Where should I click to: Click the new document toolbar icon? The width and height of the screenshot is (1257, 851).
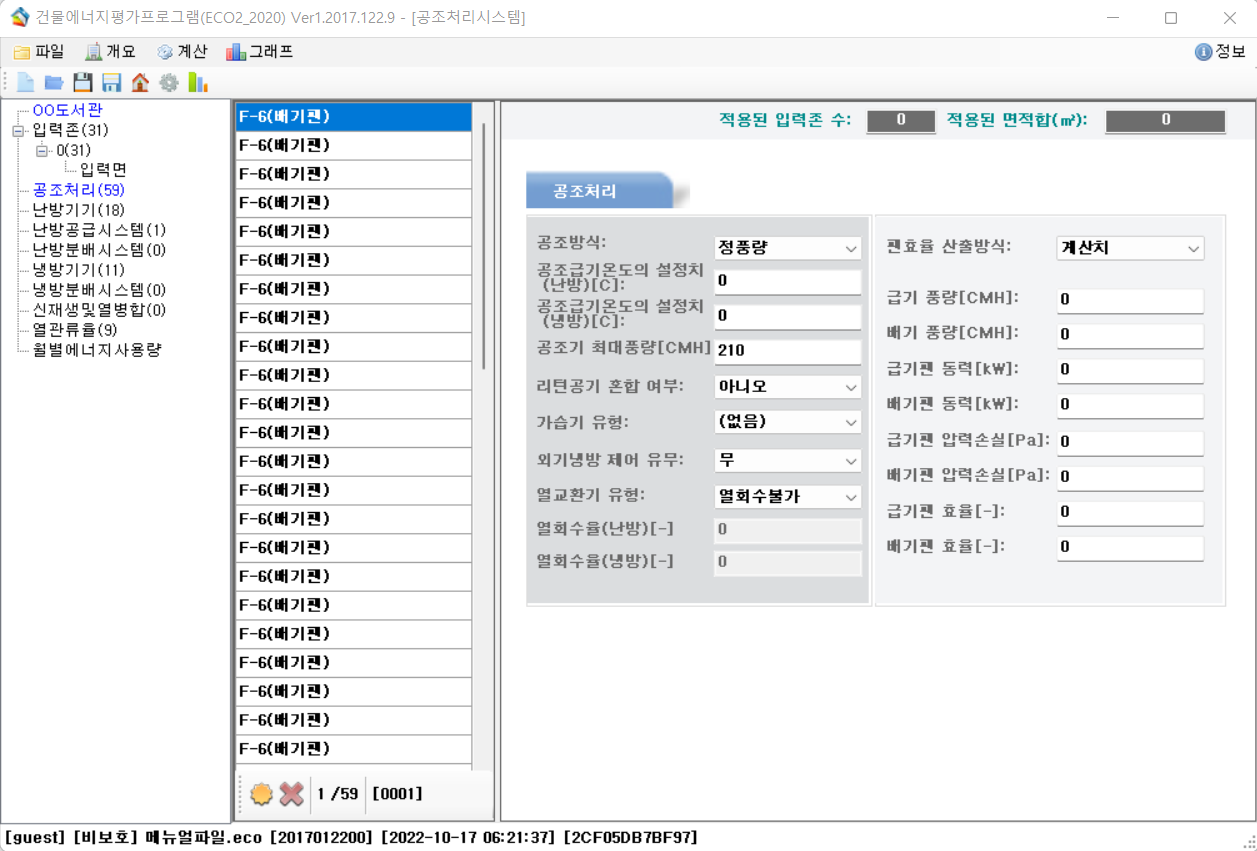click(x=25, y=83)
